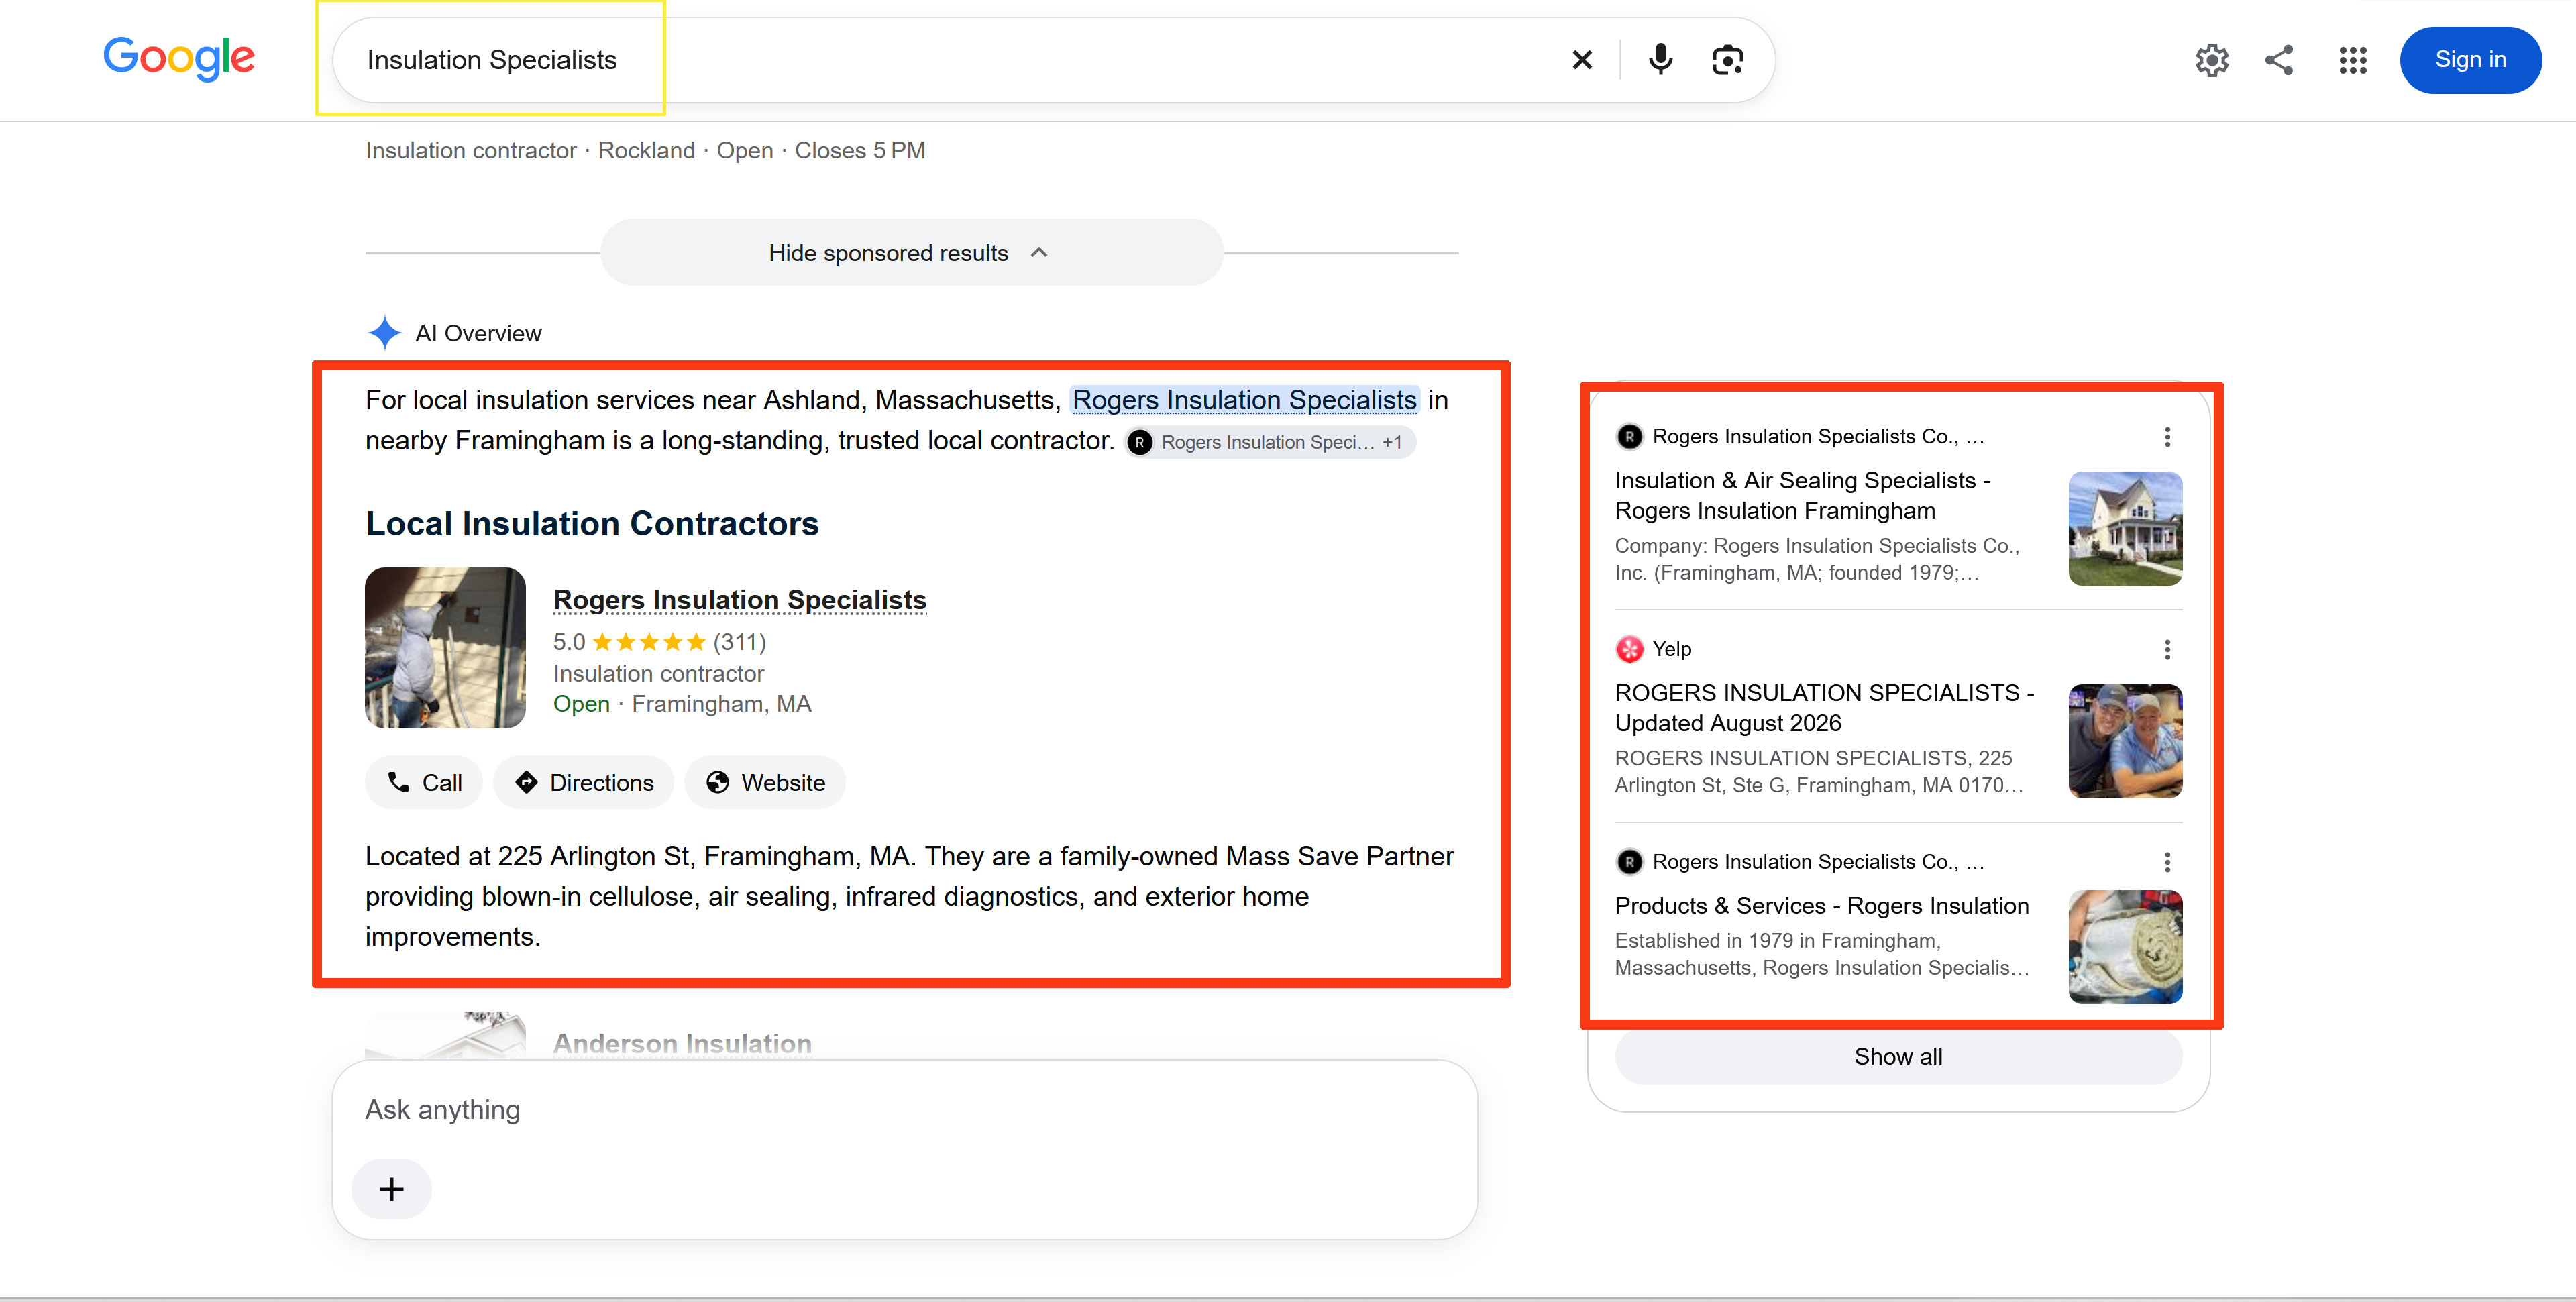This screenshot has width=2576, height=1302.
Task: Click the Local Insulation Contractors heading
Action: (592, 524)
